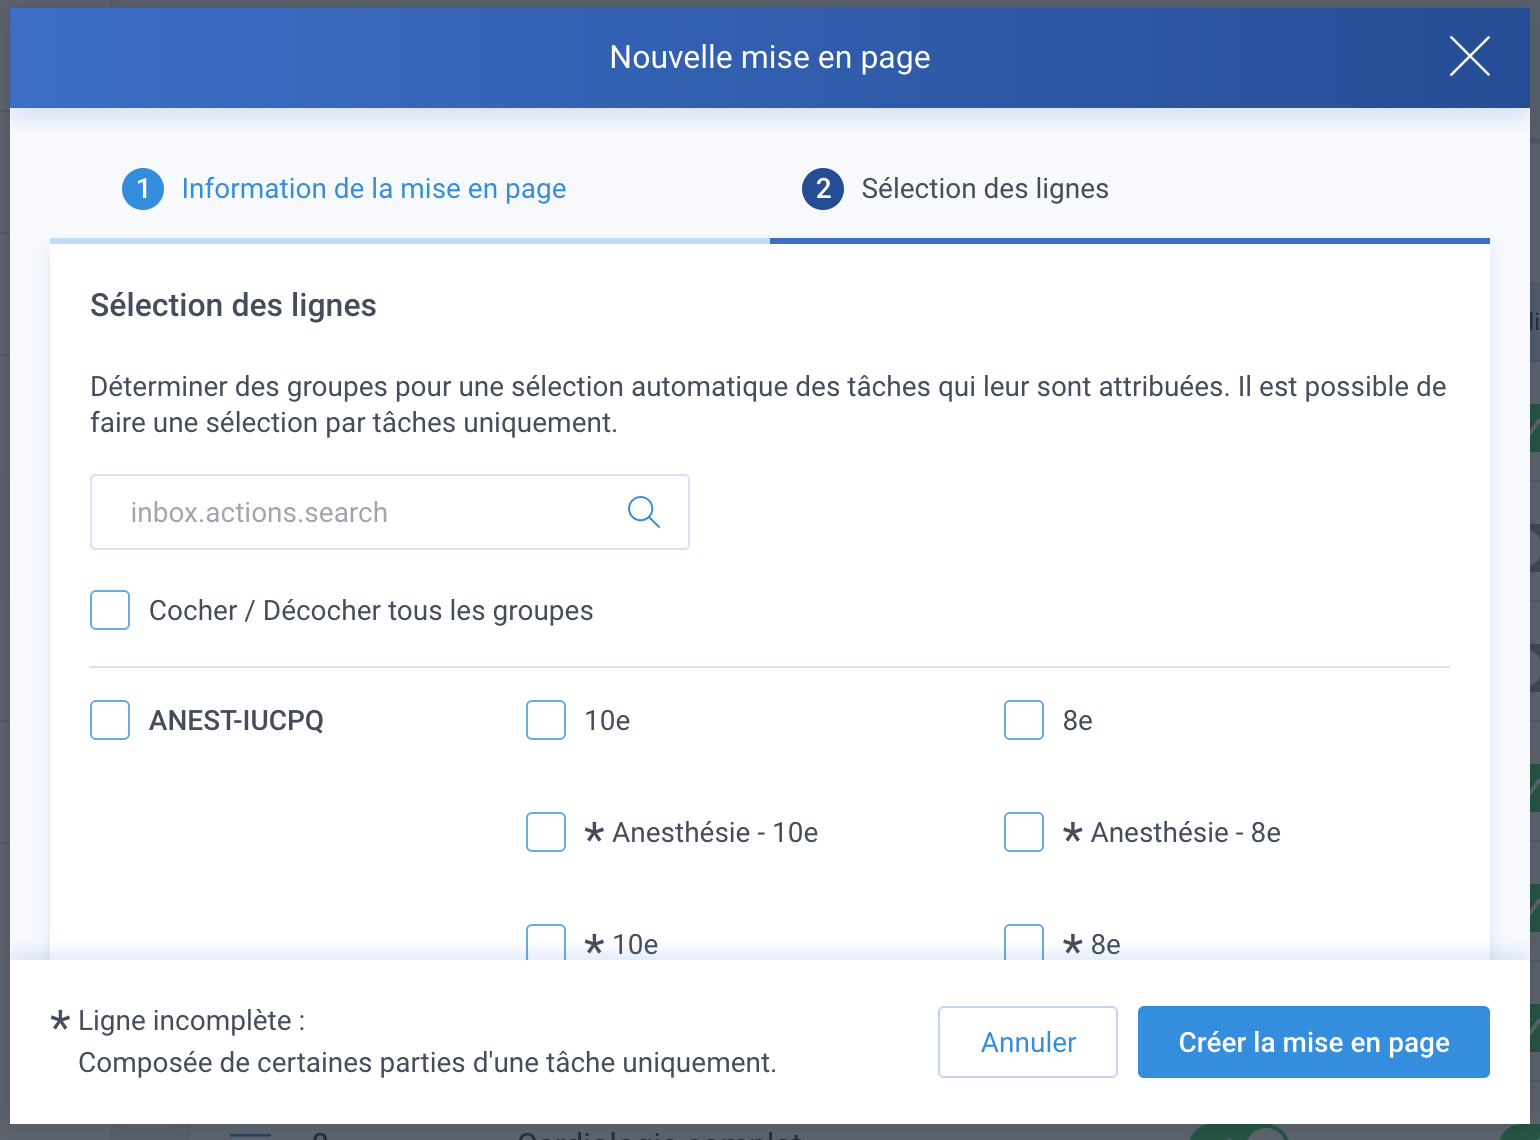The image size is (1540, 1140).
Task: Enable the Anesthésie - 10e checkbox
Action: point(546,832)
